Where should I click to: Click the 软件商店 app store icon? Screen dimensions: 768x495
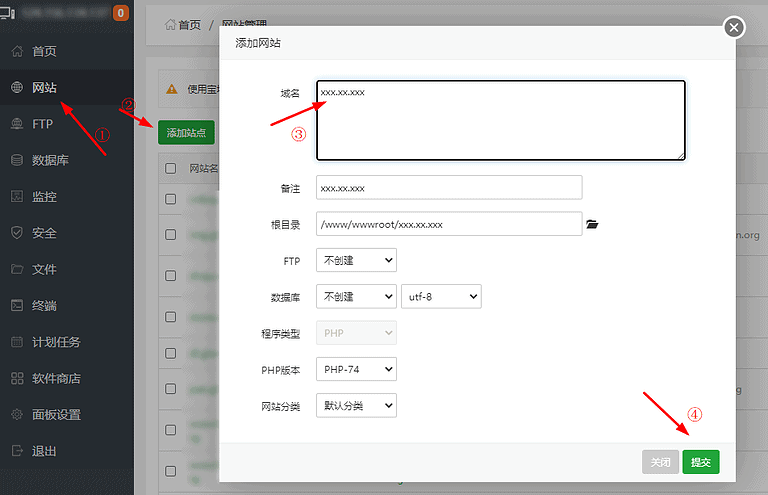[17, 378]
